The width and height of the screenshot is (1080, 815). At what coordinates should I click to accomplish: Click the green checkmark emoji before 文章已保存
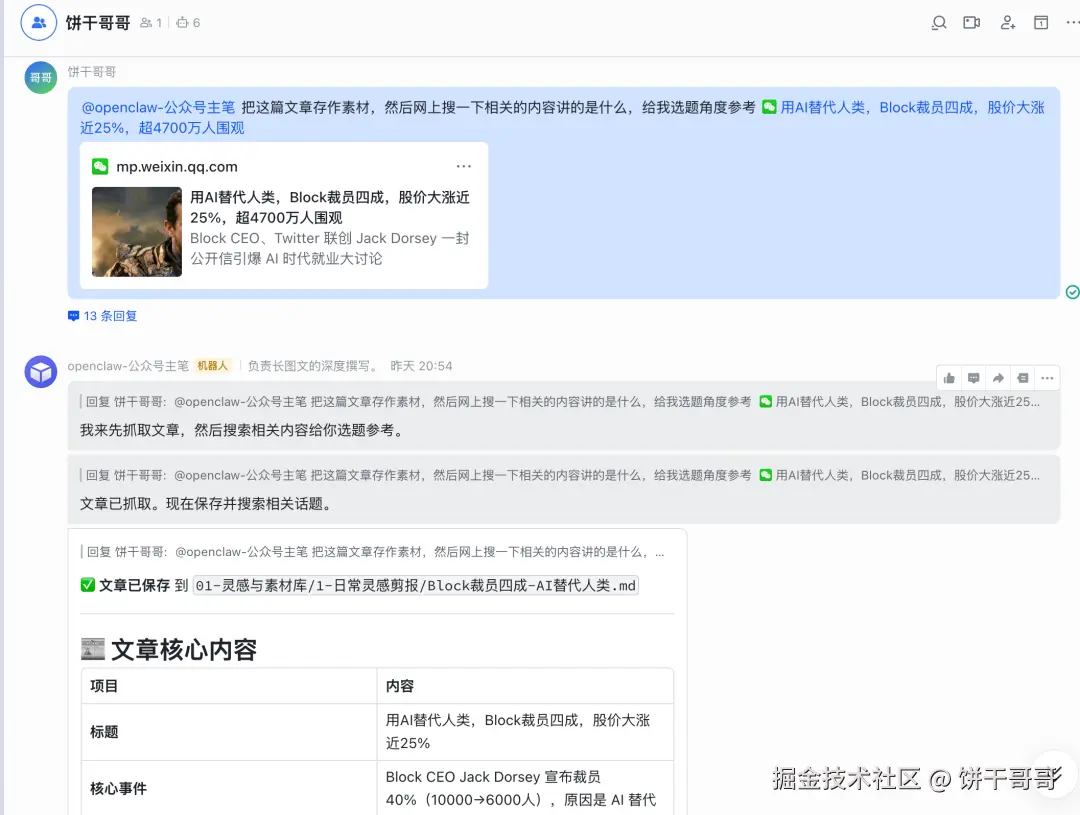click(87, 585)
